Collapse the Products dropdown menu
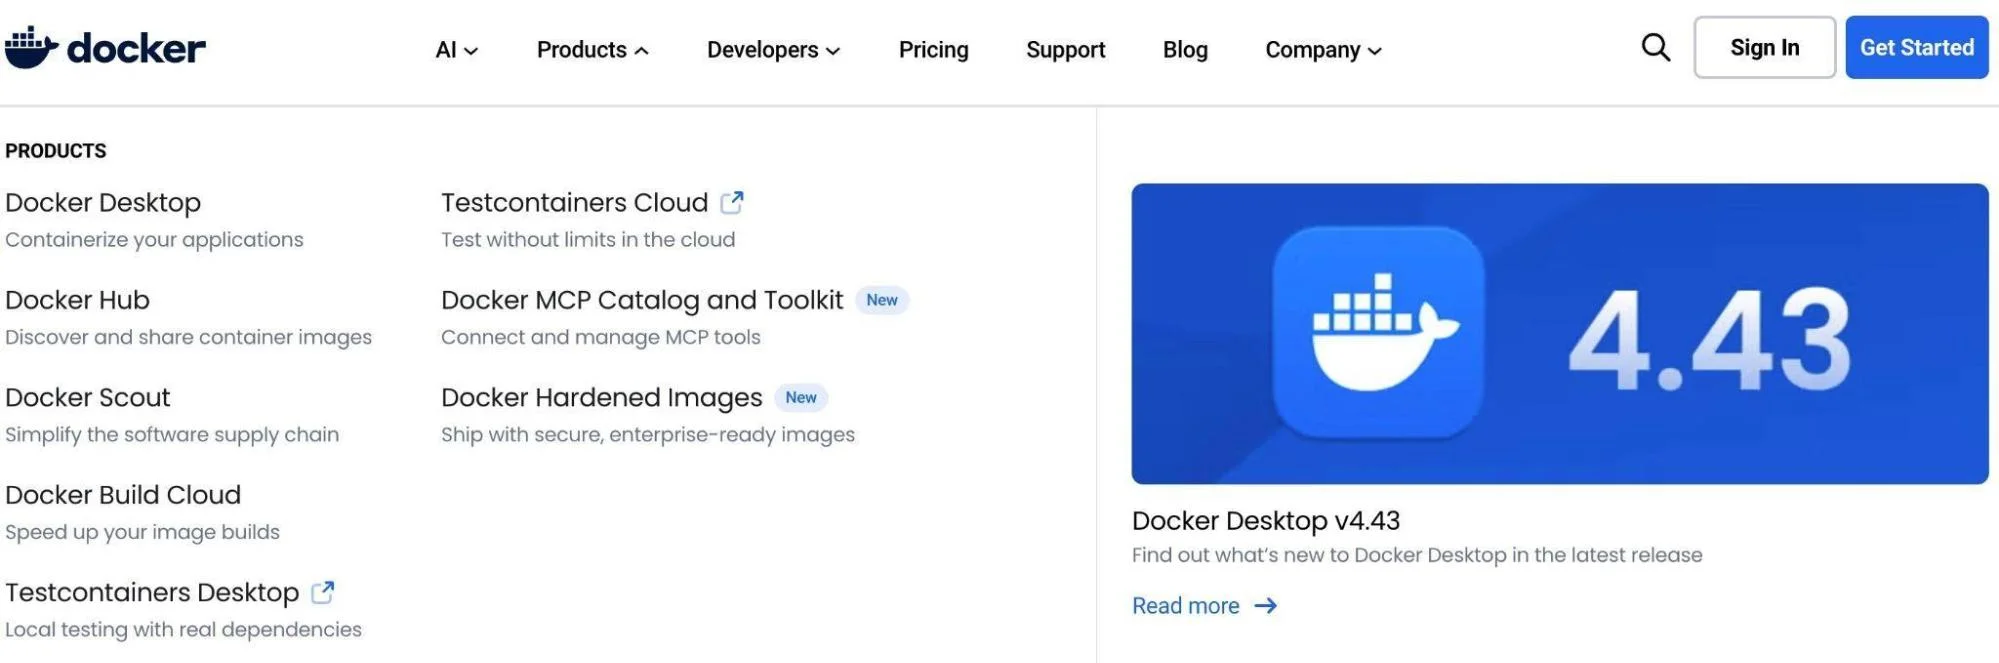The height and width of the screenshot is (663, 1999). pos(592,50)
